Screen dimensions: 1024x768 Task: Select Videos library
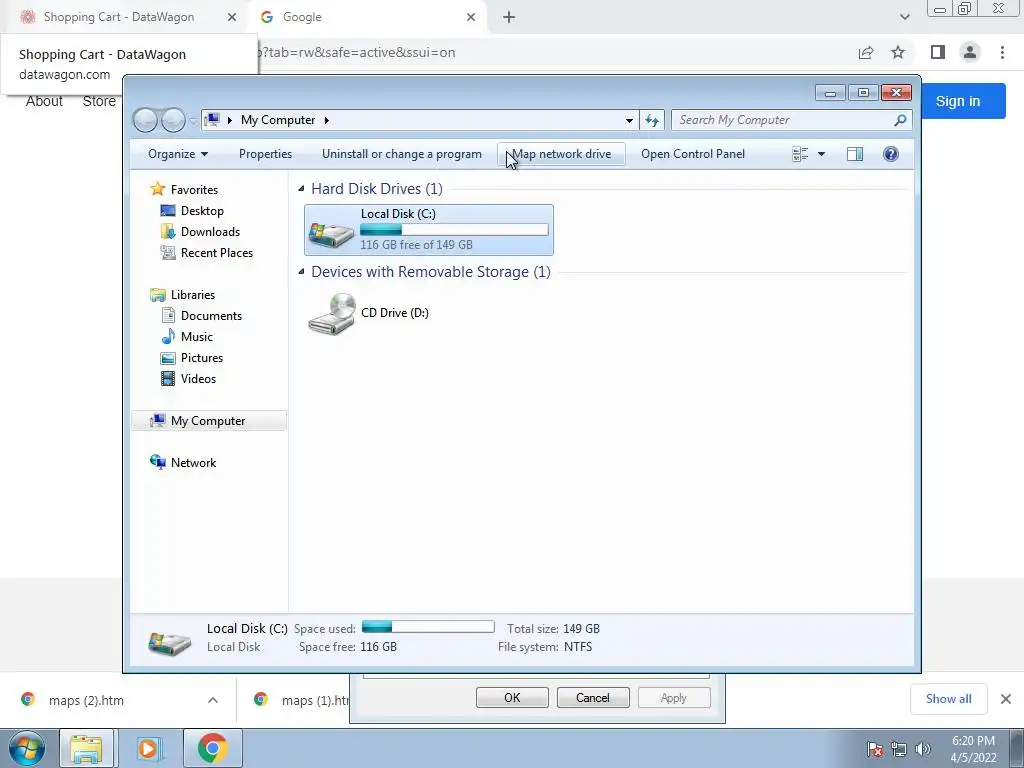[199, 378]
